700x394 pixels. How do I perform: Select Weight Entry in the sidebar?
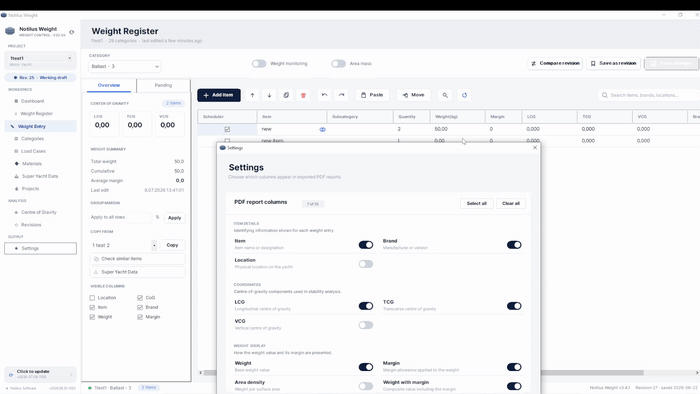(40, 126)
